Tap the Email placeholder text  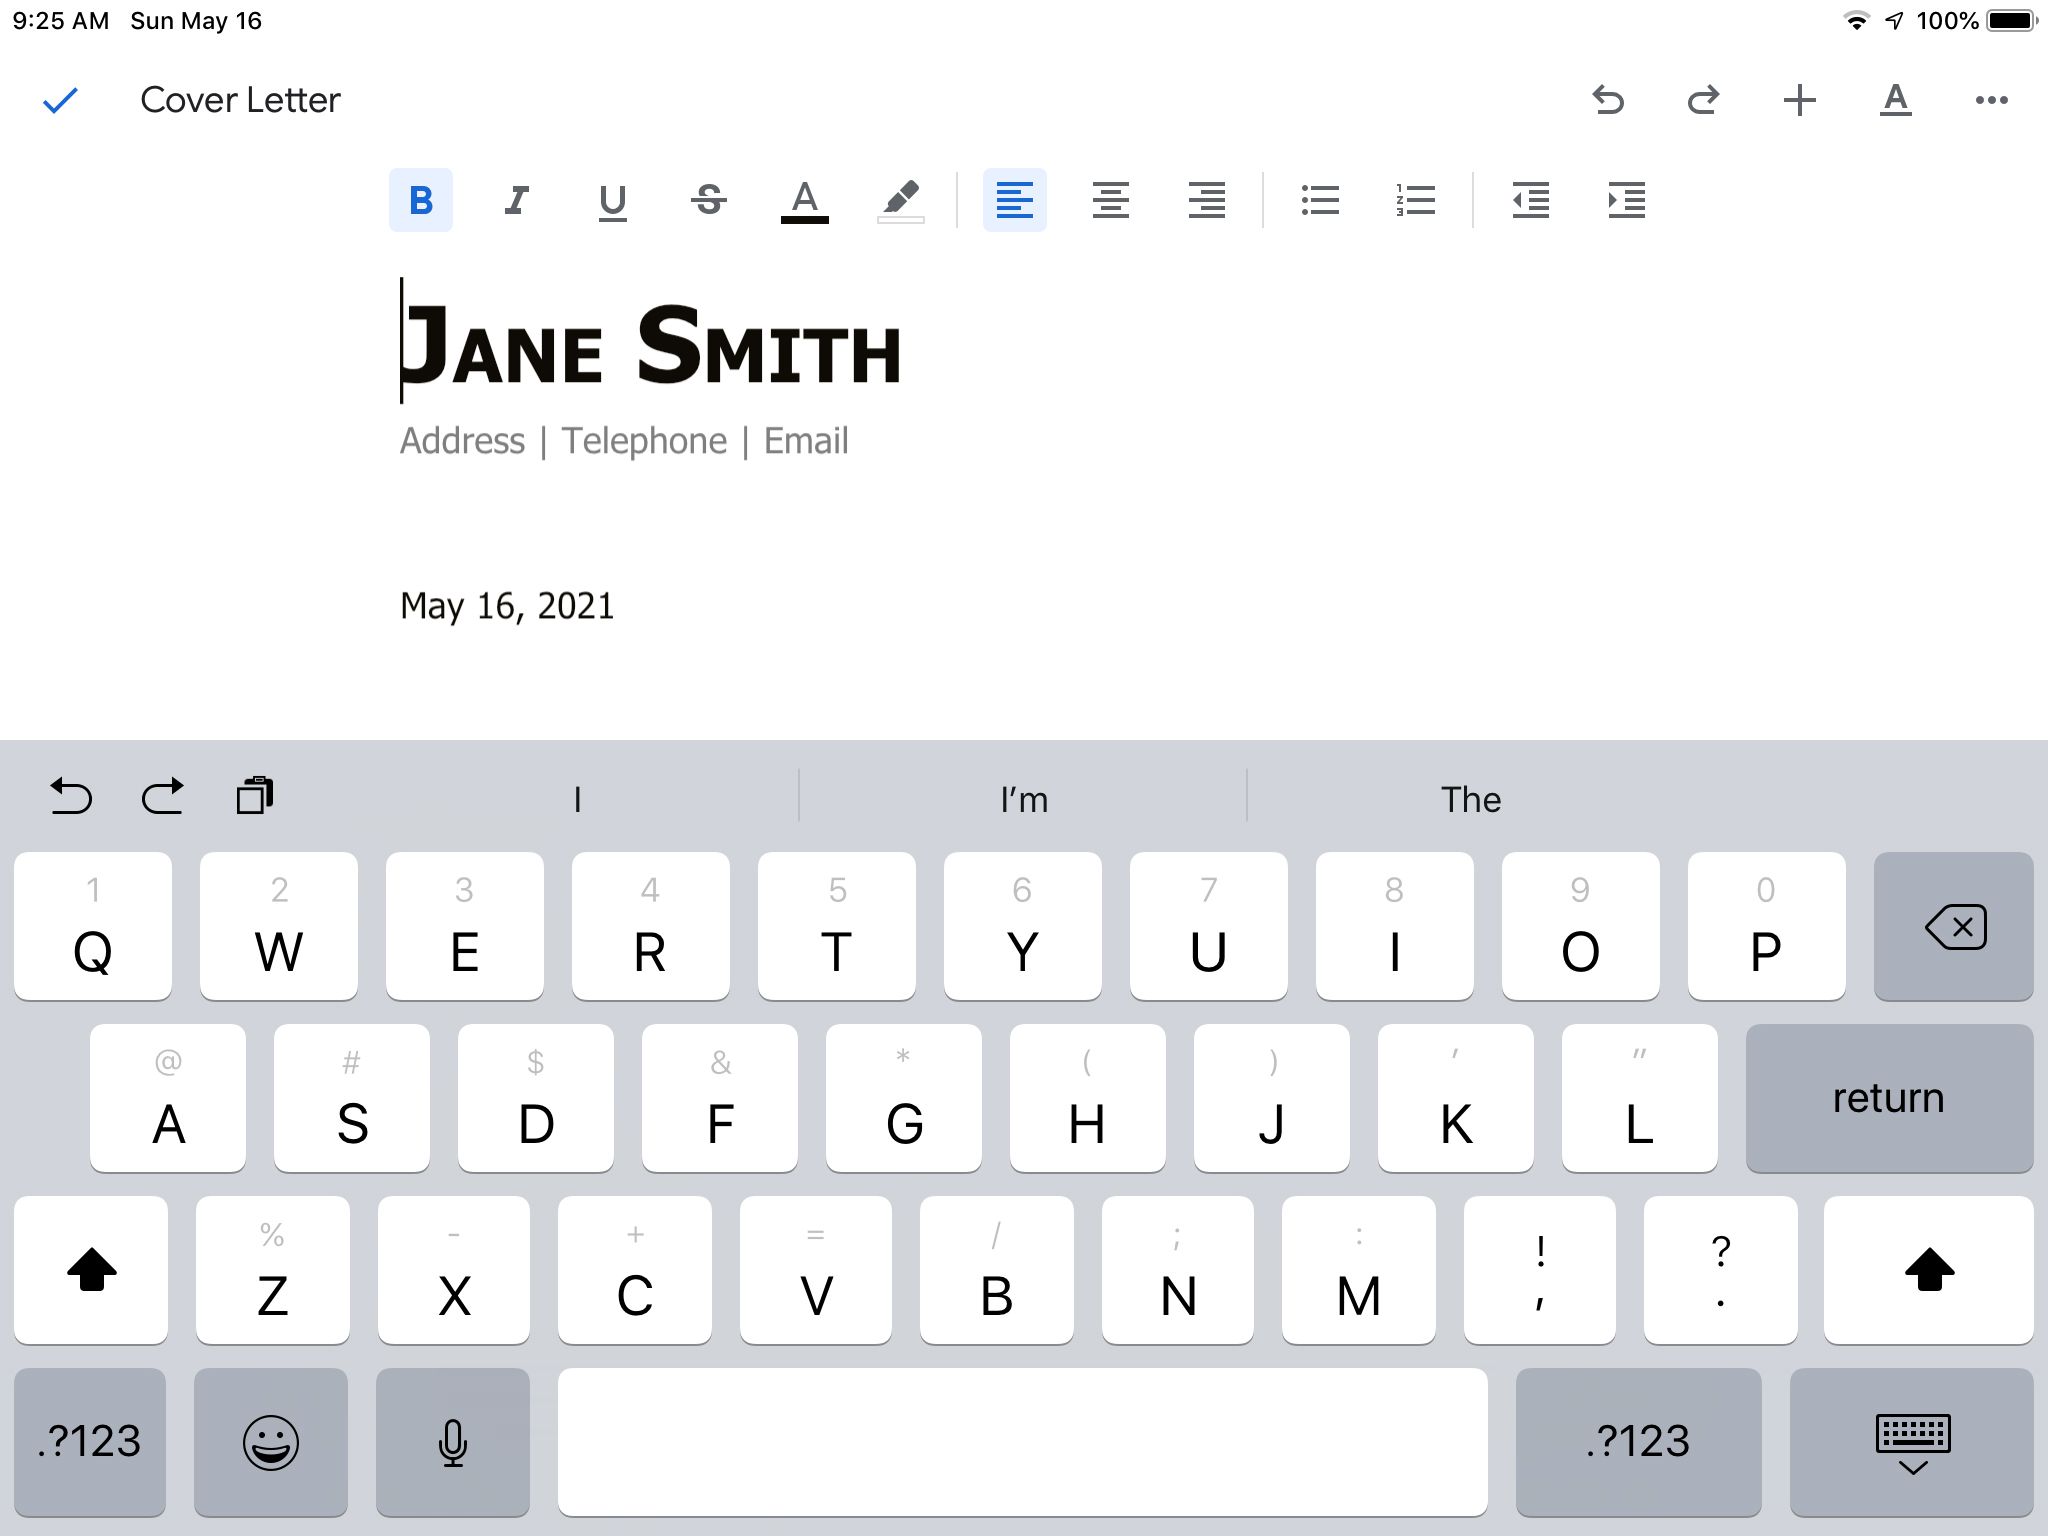tap(806, 441)
